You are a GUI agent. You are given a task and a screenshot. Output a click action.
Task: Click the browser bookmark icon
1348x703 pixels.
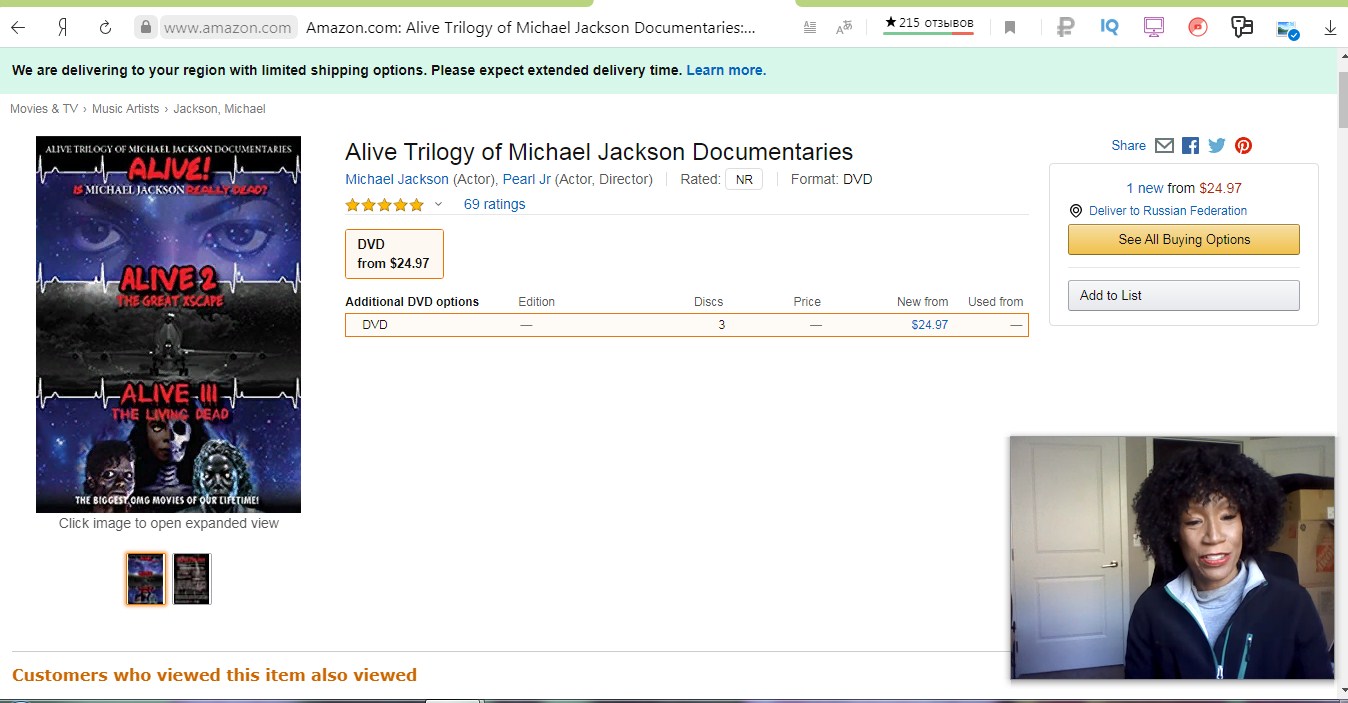pyautogui.click(x=1010, y=28)
